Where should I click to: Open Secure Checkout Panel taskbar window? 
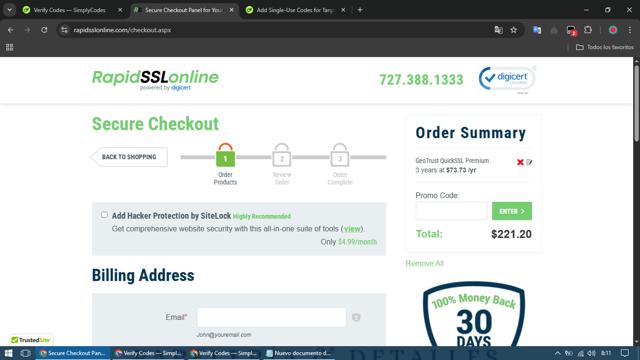[73, 353]
